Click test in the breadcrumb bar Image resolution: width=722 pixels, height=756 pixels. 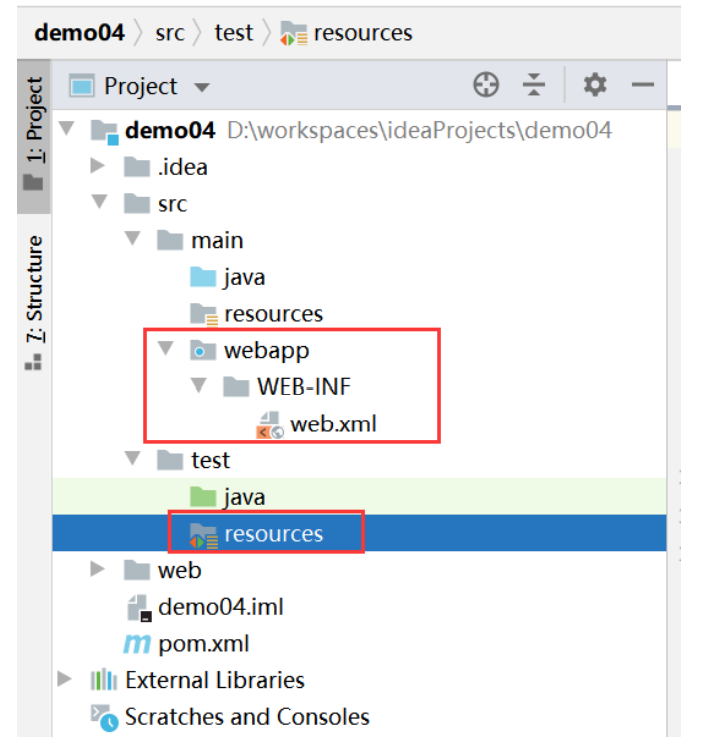click(233, 33)
